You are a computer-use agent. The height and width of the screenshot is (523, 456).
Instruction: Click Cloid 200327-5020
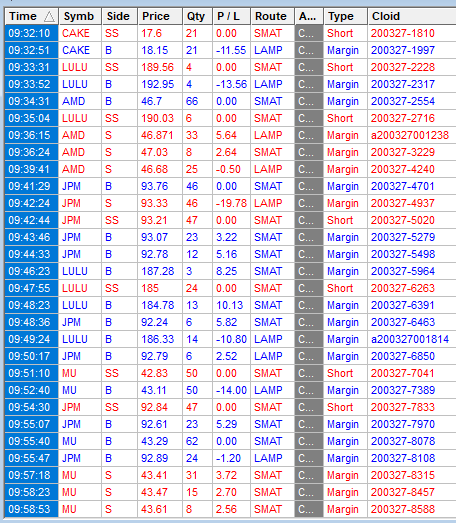403,220
